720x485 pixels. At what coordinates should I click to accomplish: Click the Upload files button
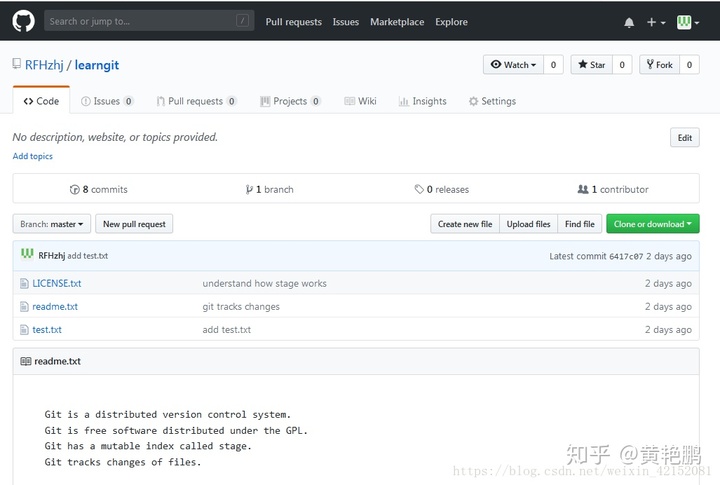click(529, 224)
